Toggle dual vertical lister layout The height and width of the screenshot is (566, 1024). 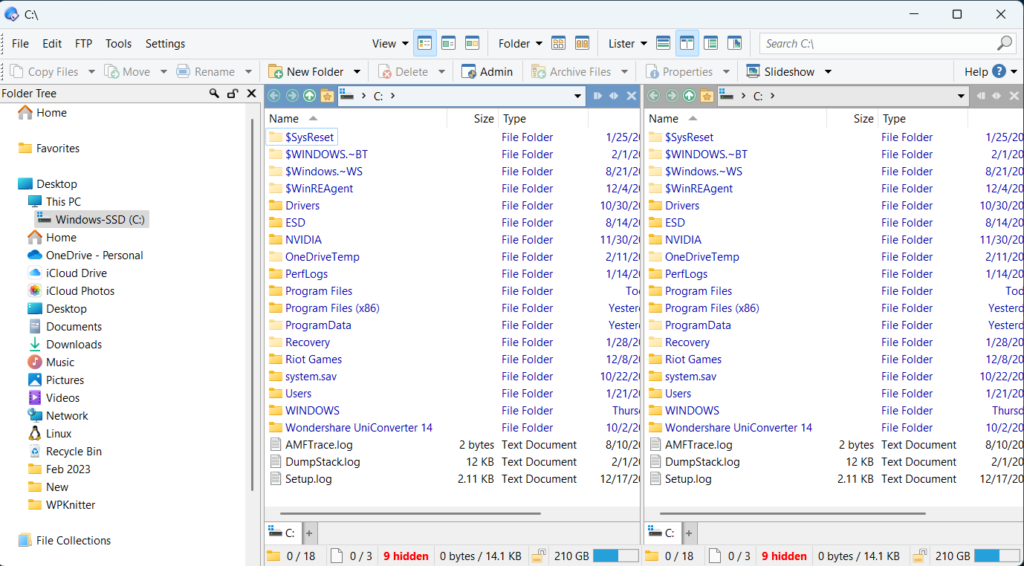(687, 44)
